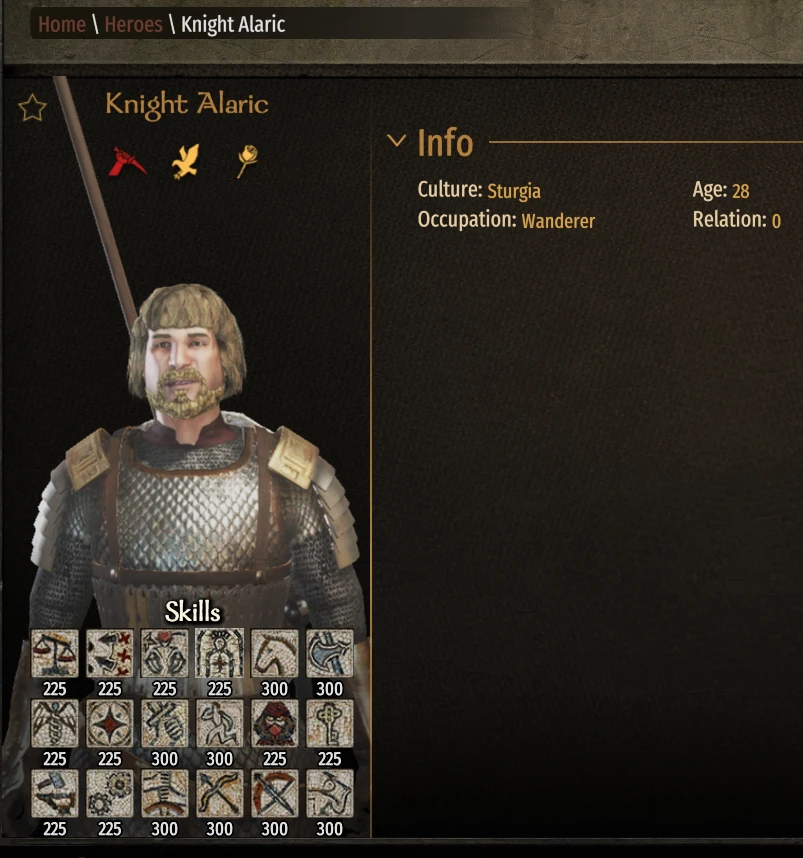
Task: Open the Wanderer occupation link
Action: click(558, 221)
